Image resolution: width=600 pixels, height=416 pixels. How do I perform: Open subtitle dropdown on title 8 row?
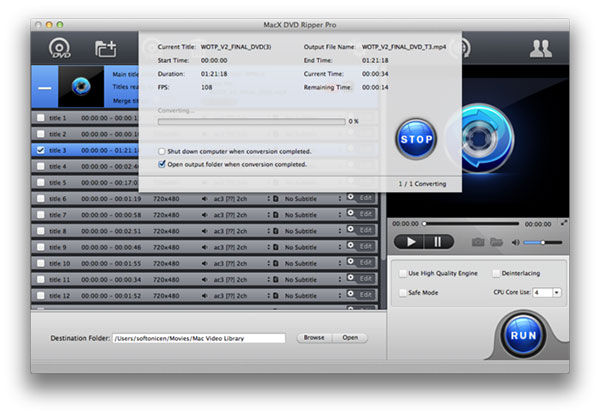pos(339,231)
